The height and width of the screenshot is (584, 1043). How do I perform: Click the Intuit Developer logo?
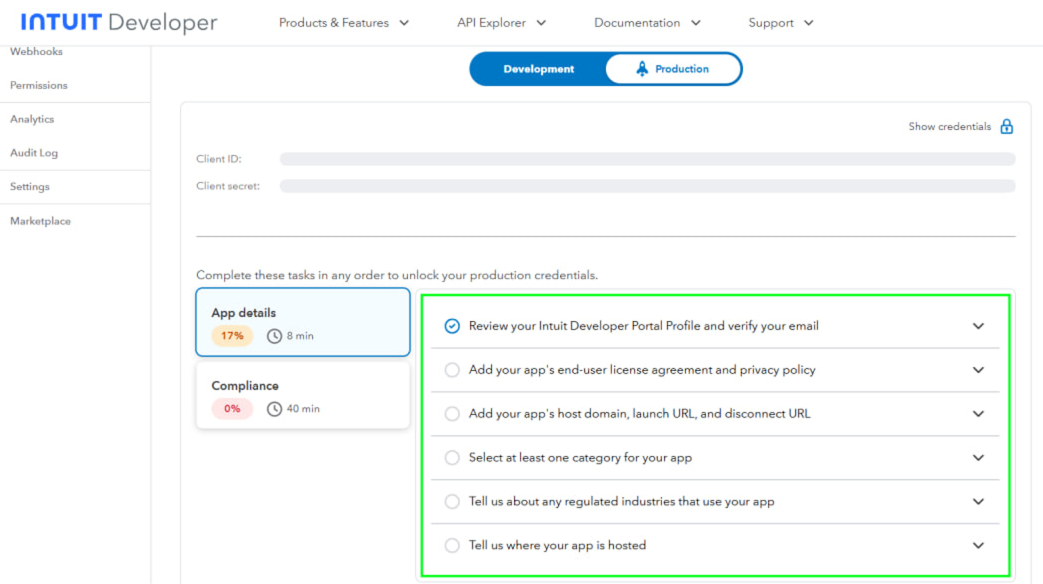click(x=119, y=22)
